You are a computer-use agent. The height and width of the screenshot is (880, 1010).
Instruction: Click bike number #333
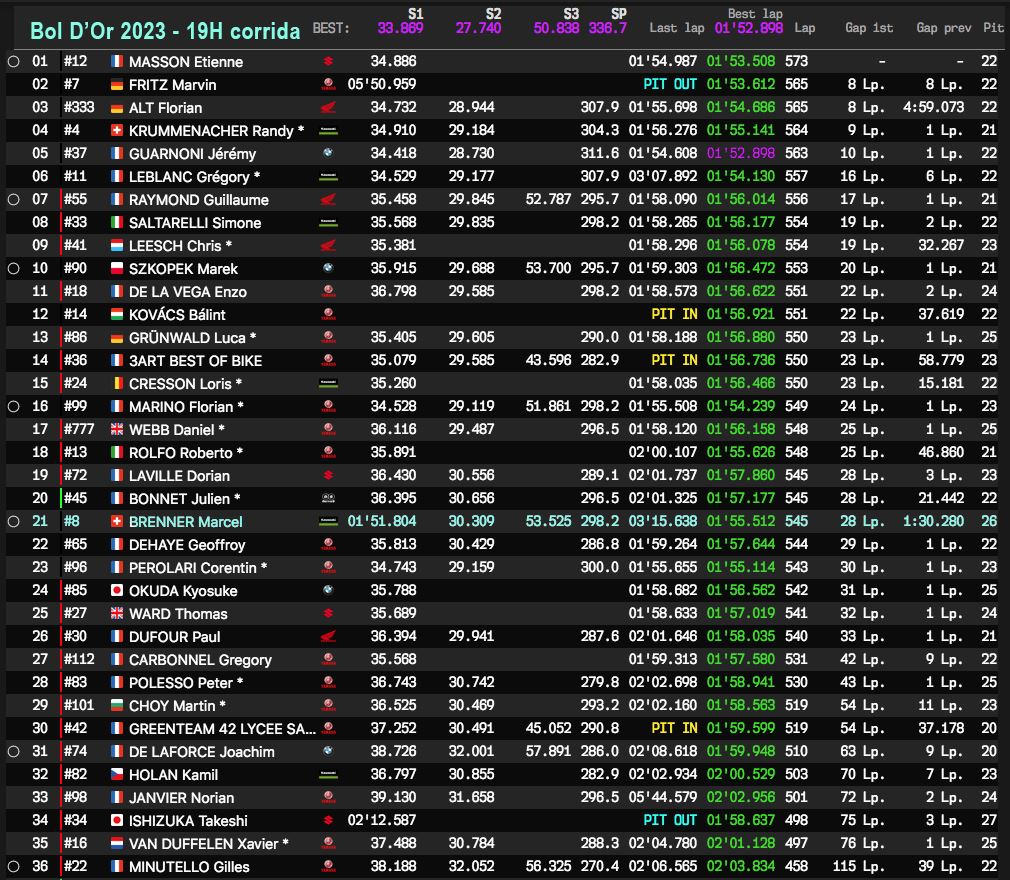point(79,107)
